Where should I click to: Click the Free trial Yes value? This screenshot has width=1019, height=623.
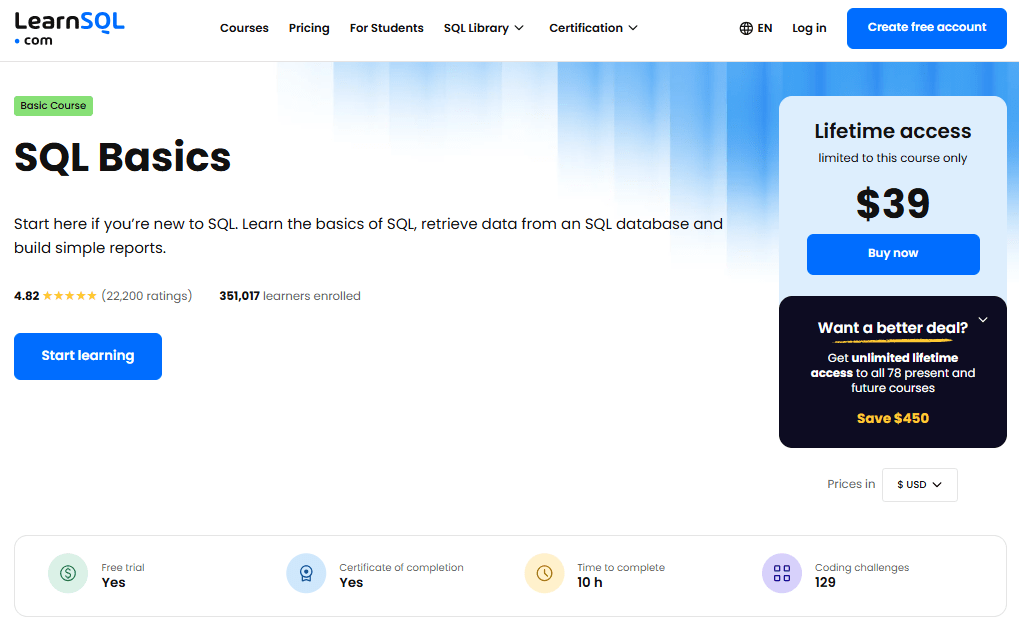(x=113, y=583)
